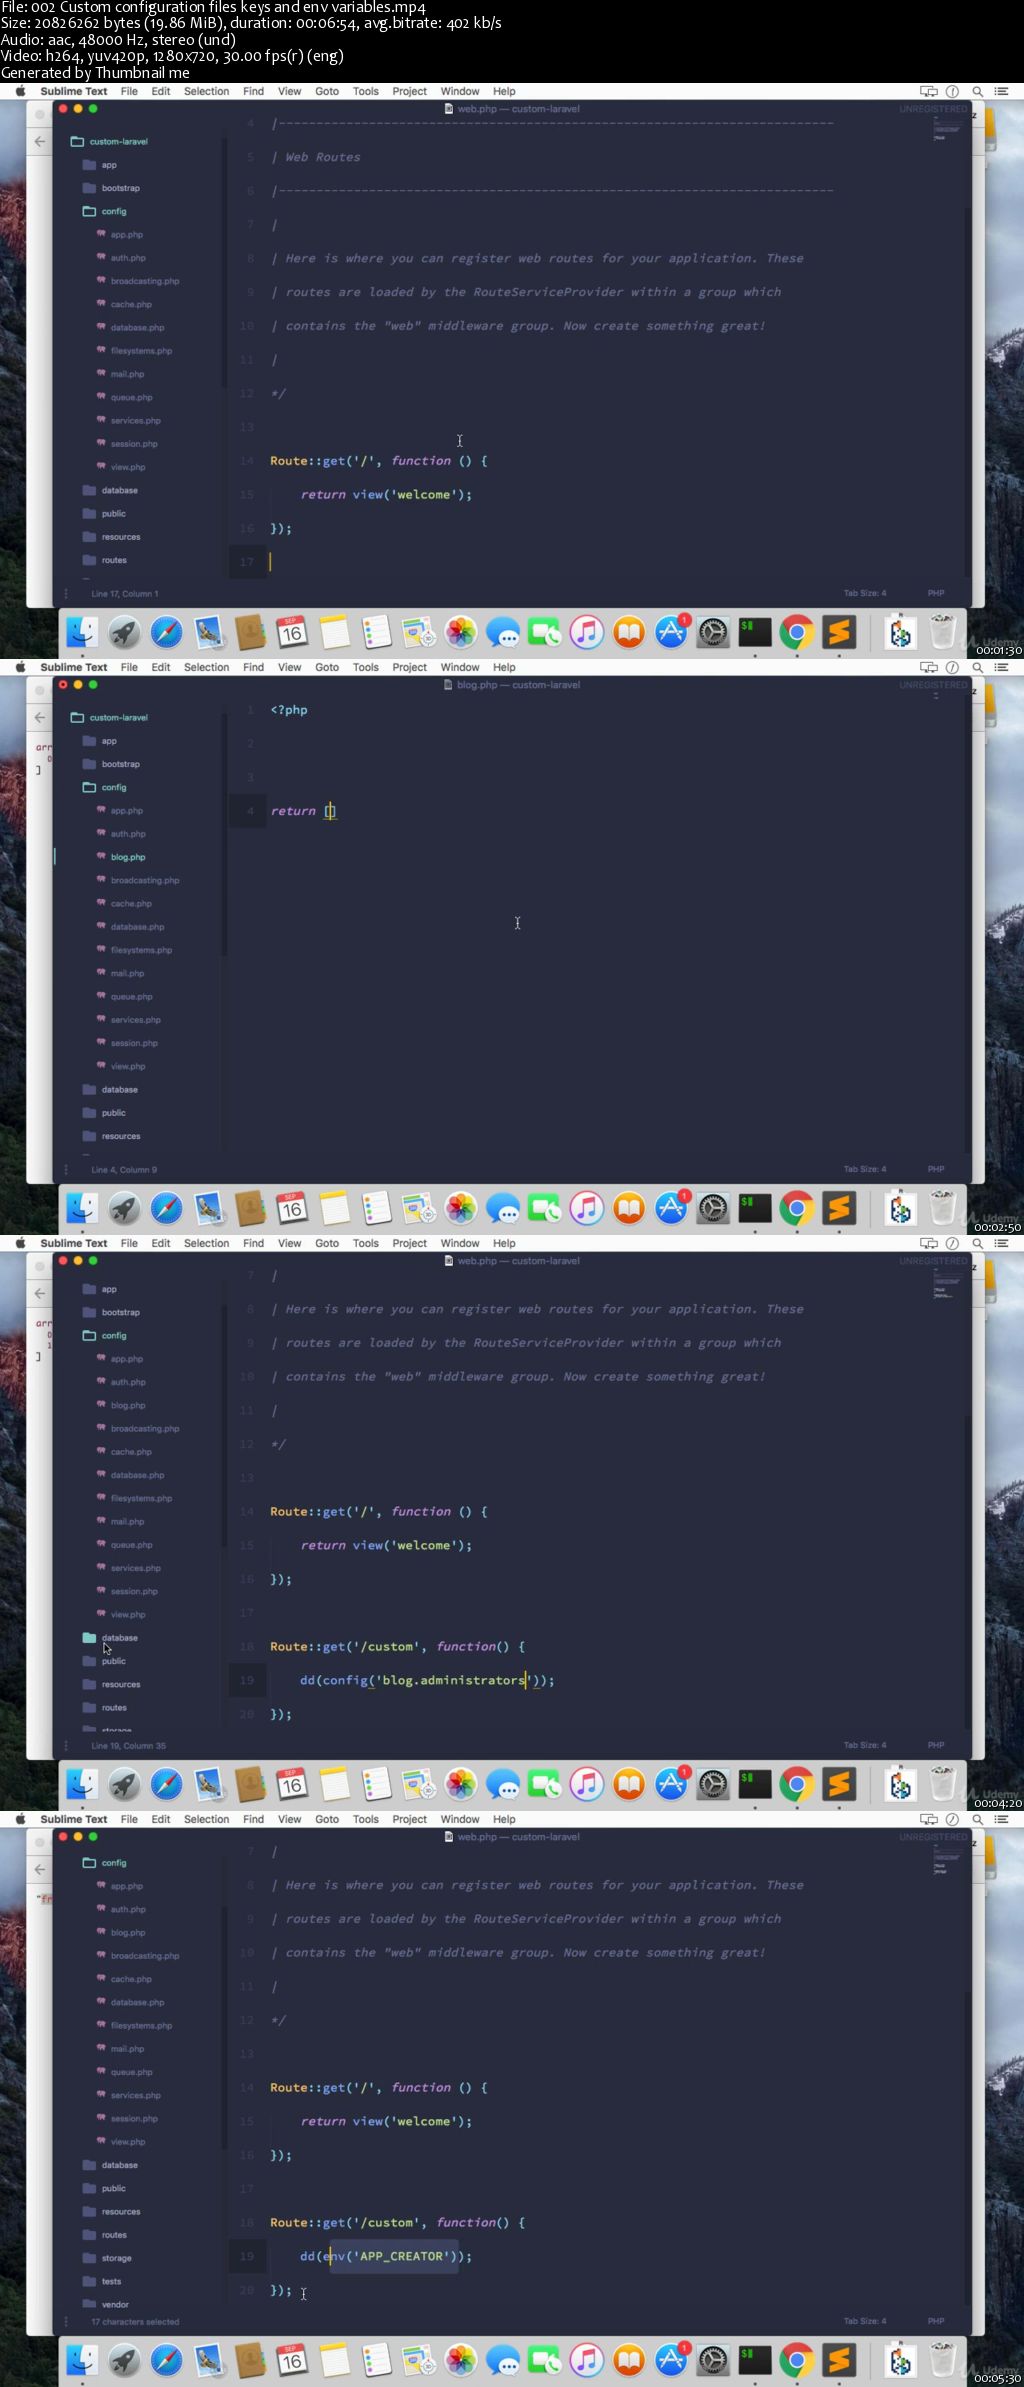Open Project menu in the 00:05:30 frame
The width and height of the screenshot is (1024, 2387).
(x=410, y=1819)
